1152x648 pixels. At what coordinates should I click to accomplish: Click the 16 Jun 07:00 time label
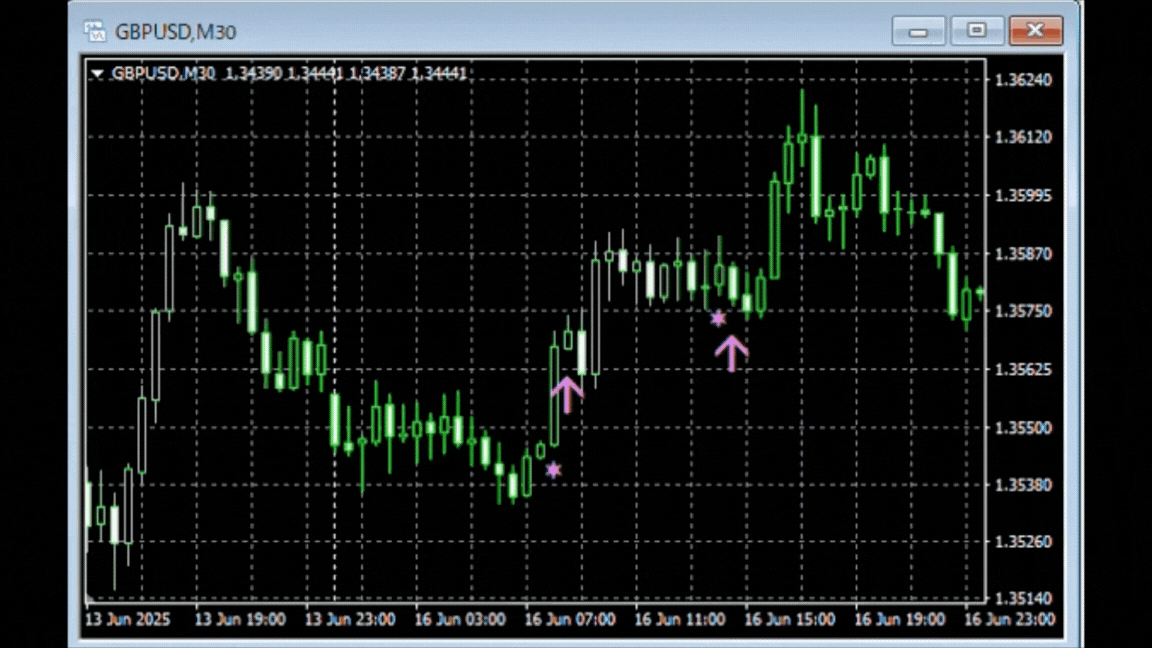(569, 619)
